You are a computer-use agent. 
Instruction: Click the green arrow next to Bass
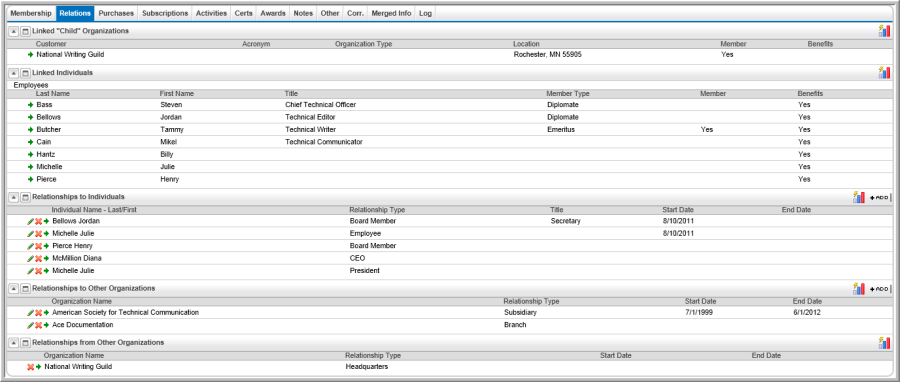click(30, 105)
